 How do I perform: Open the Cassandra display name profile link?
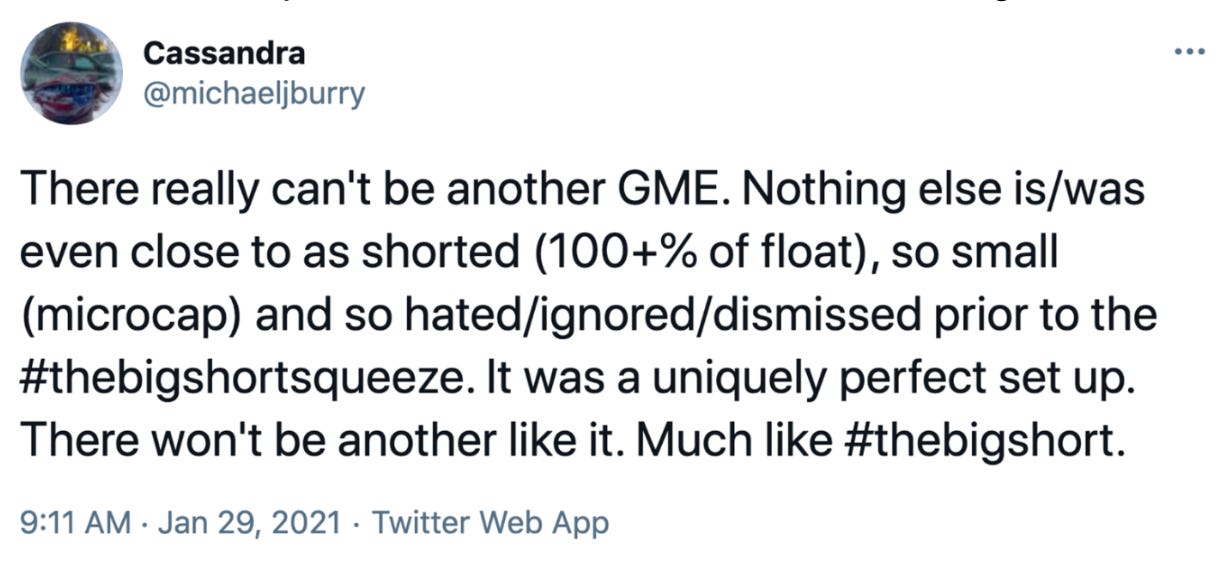(224, 52)
